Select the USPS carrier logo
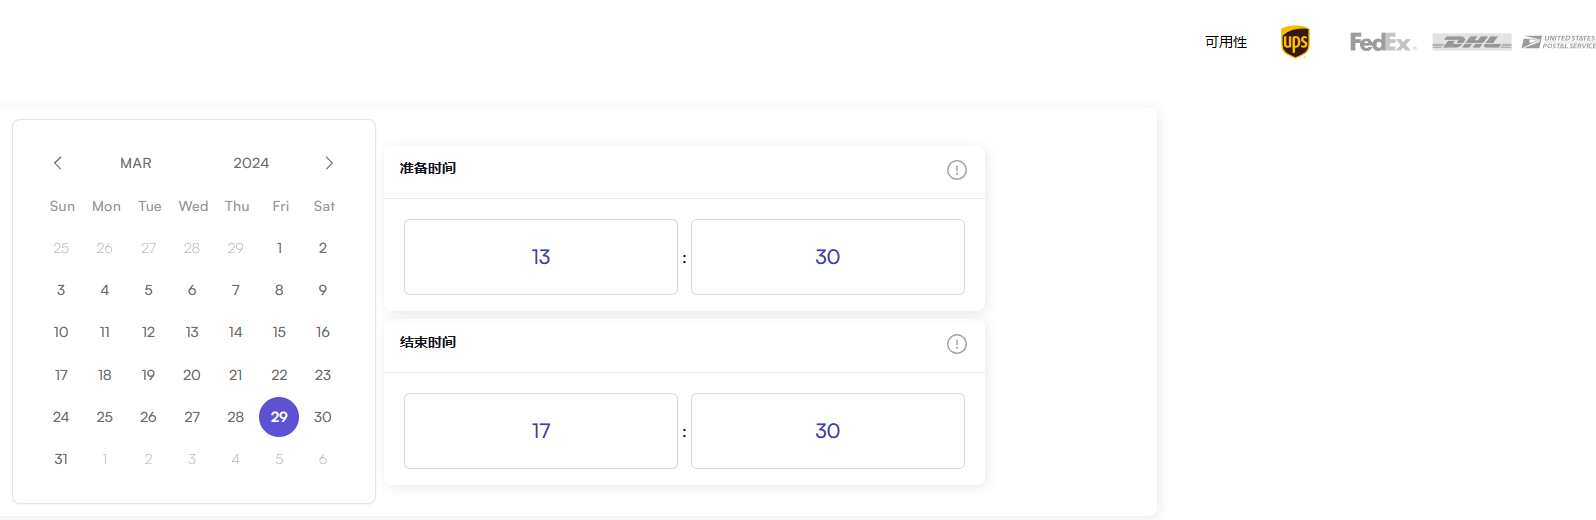Screen dimensions: 1596x520 click(1559, 42)
